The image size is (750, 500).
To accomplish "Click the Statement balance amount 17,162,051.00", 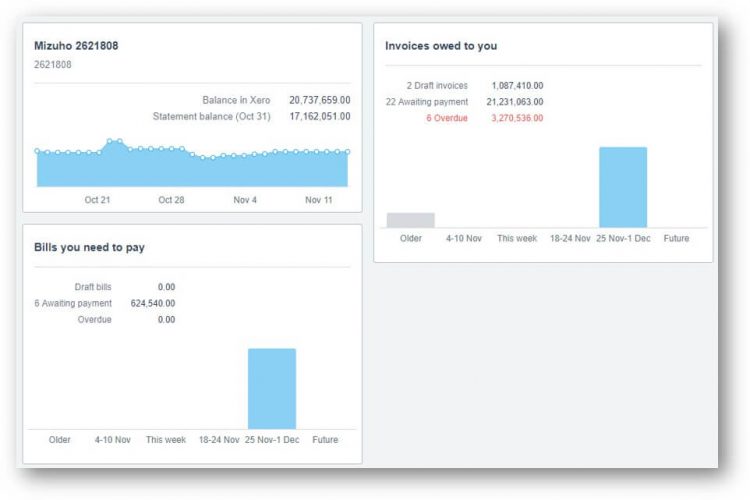I will [x=319, y=117].
